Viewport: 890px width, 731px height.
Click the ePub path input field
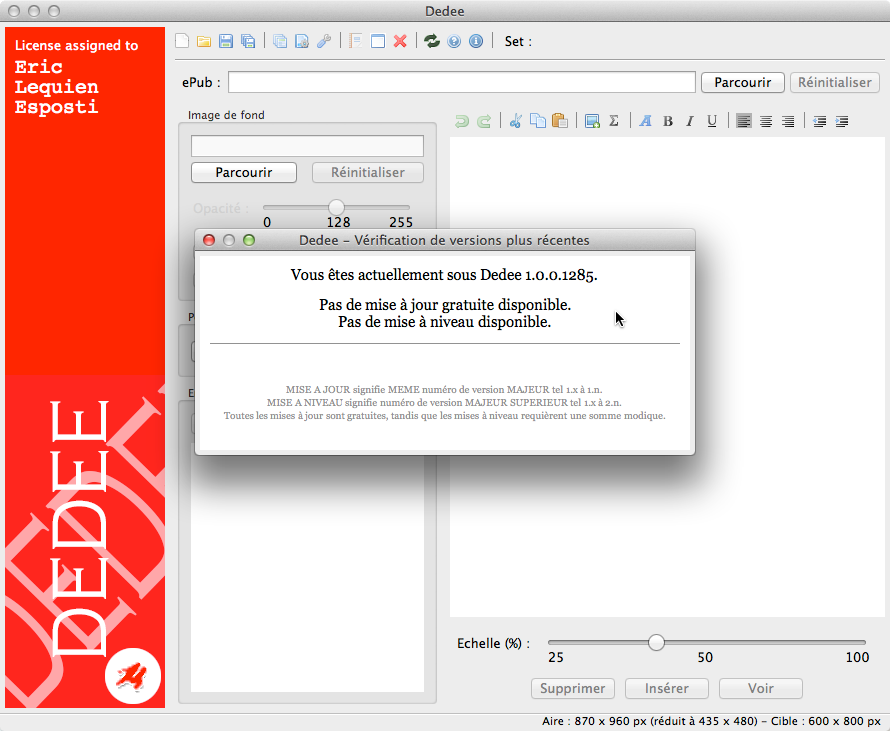(461, 82)
